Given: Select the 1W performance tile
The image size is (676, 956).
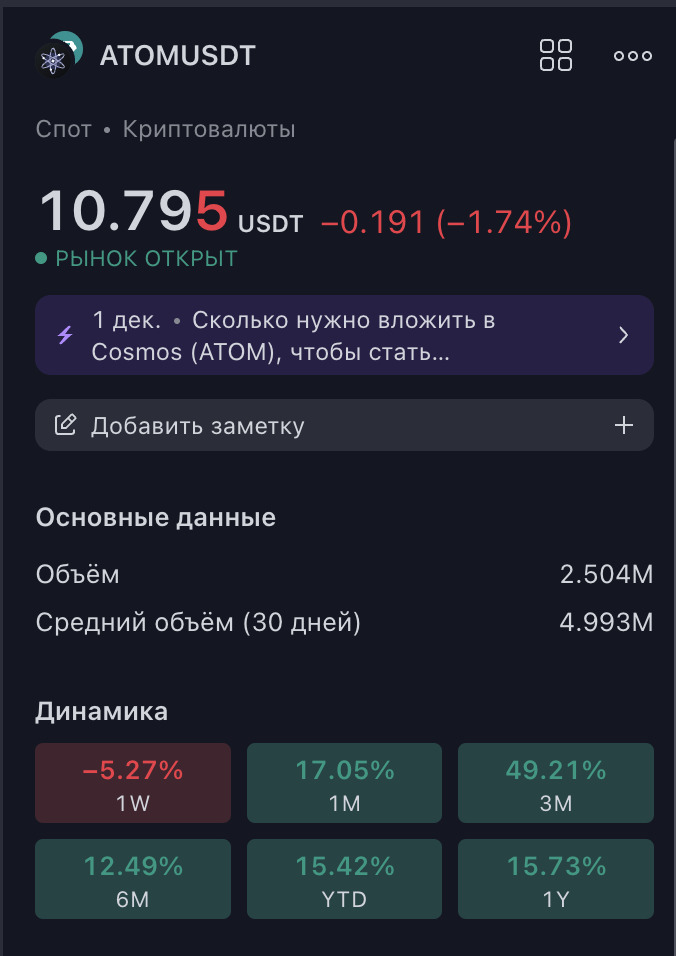Looking at the screenshot, I should coord(133,782).
